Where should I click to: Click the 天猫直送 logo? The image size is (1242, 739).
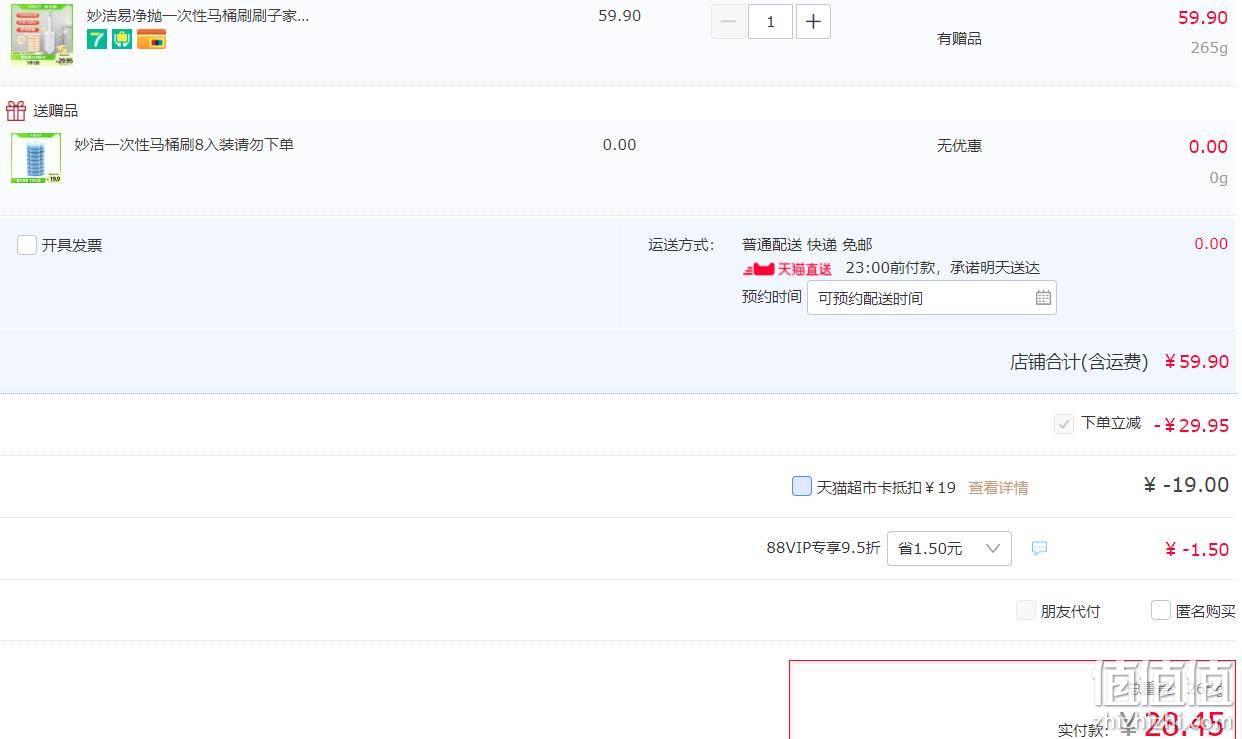(787, 268)
